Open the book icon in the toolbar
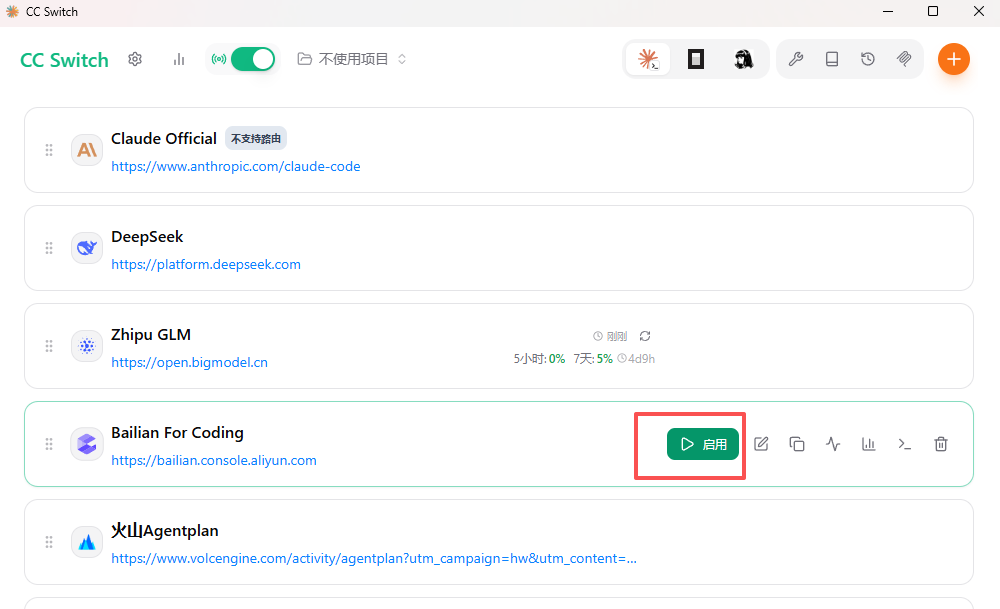The height and width of the screenshot is (609, 1000). click(x=832, y=59)
